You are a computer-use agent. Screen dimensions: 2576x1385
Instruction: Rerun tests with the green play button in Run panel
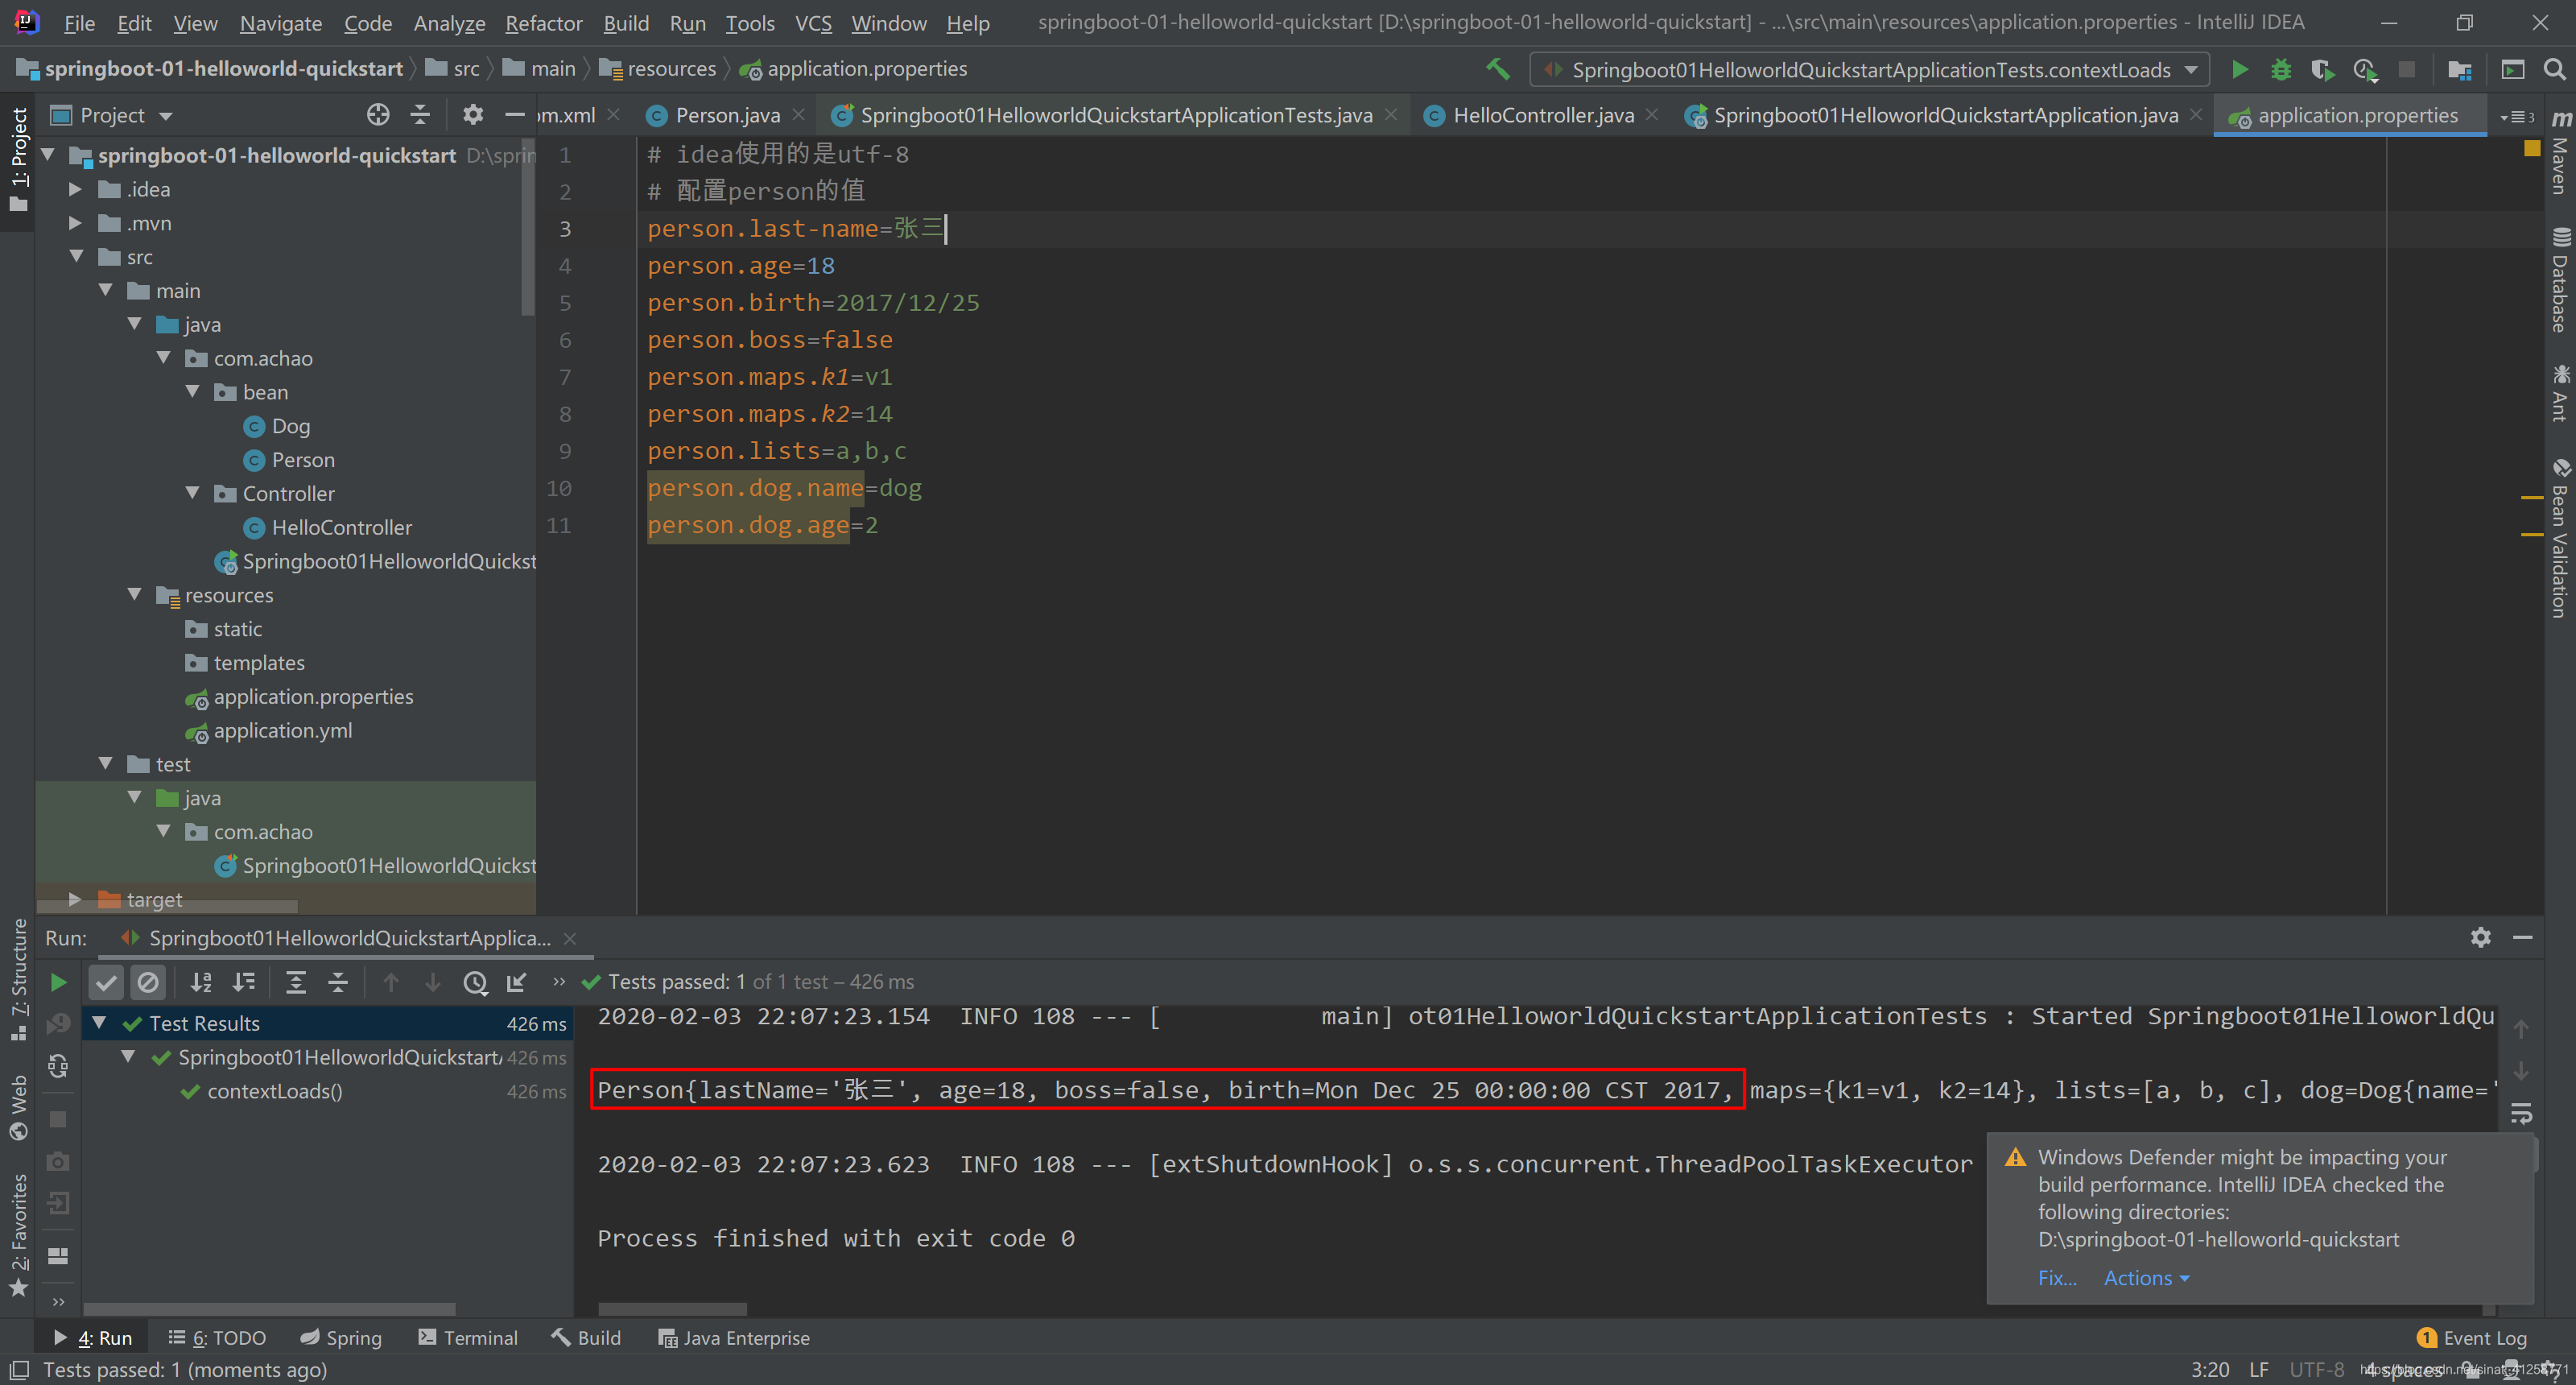pyautogui.click(x=59, y=982)
